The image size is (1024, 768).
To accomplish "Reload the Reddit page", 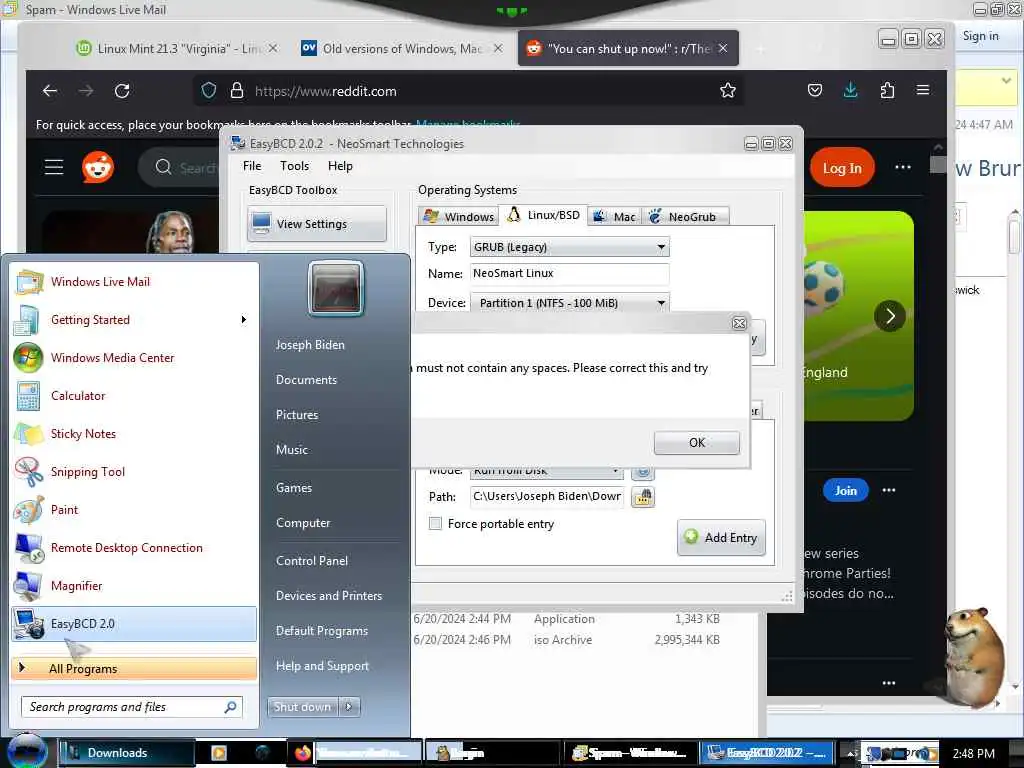I will [x=122, y=91].
